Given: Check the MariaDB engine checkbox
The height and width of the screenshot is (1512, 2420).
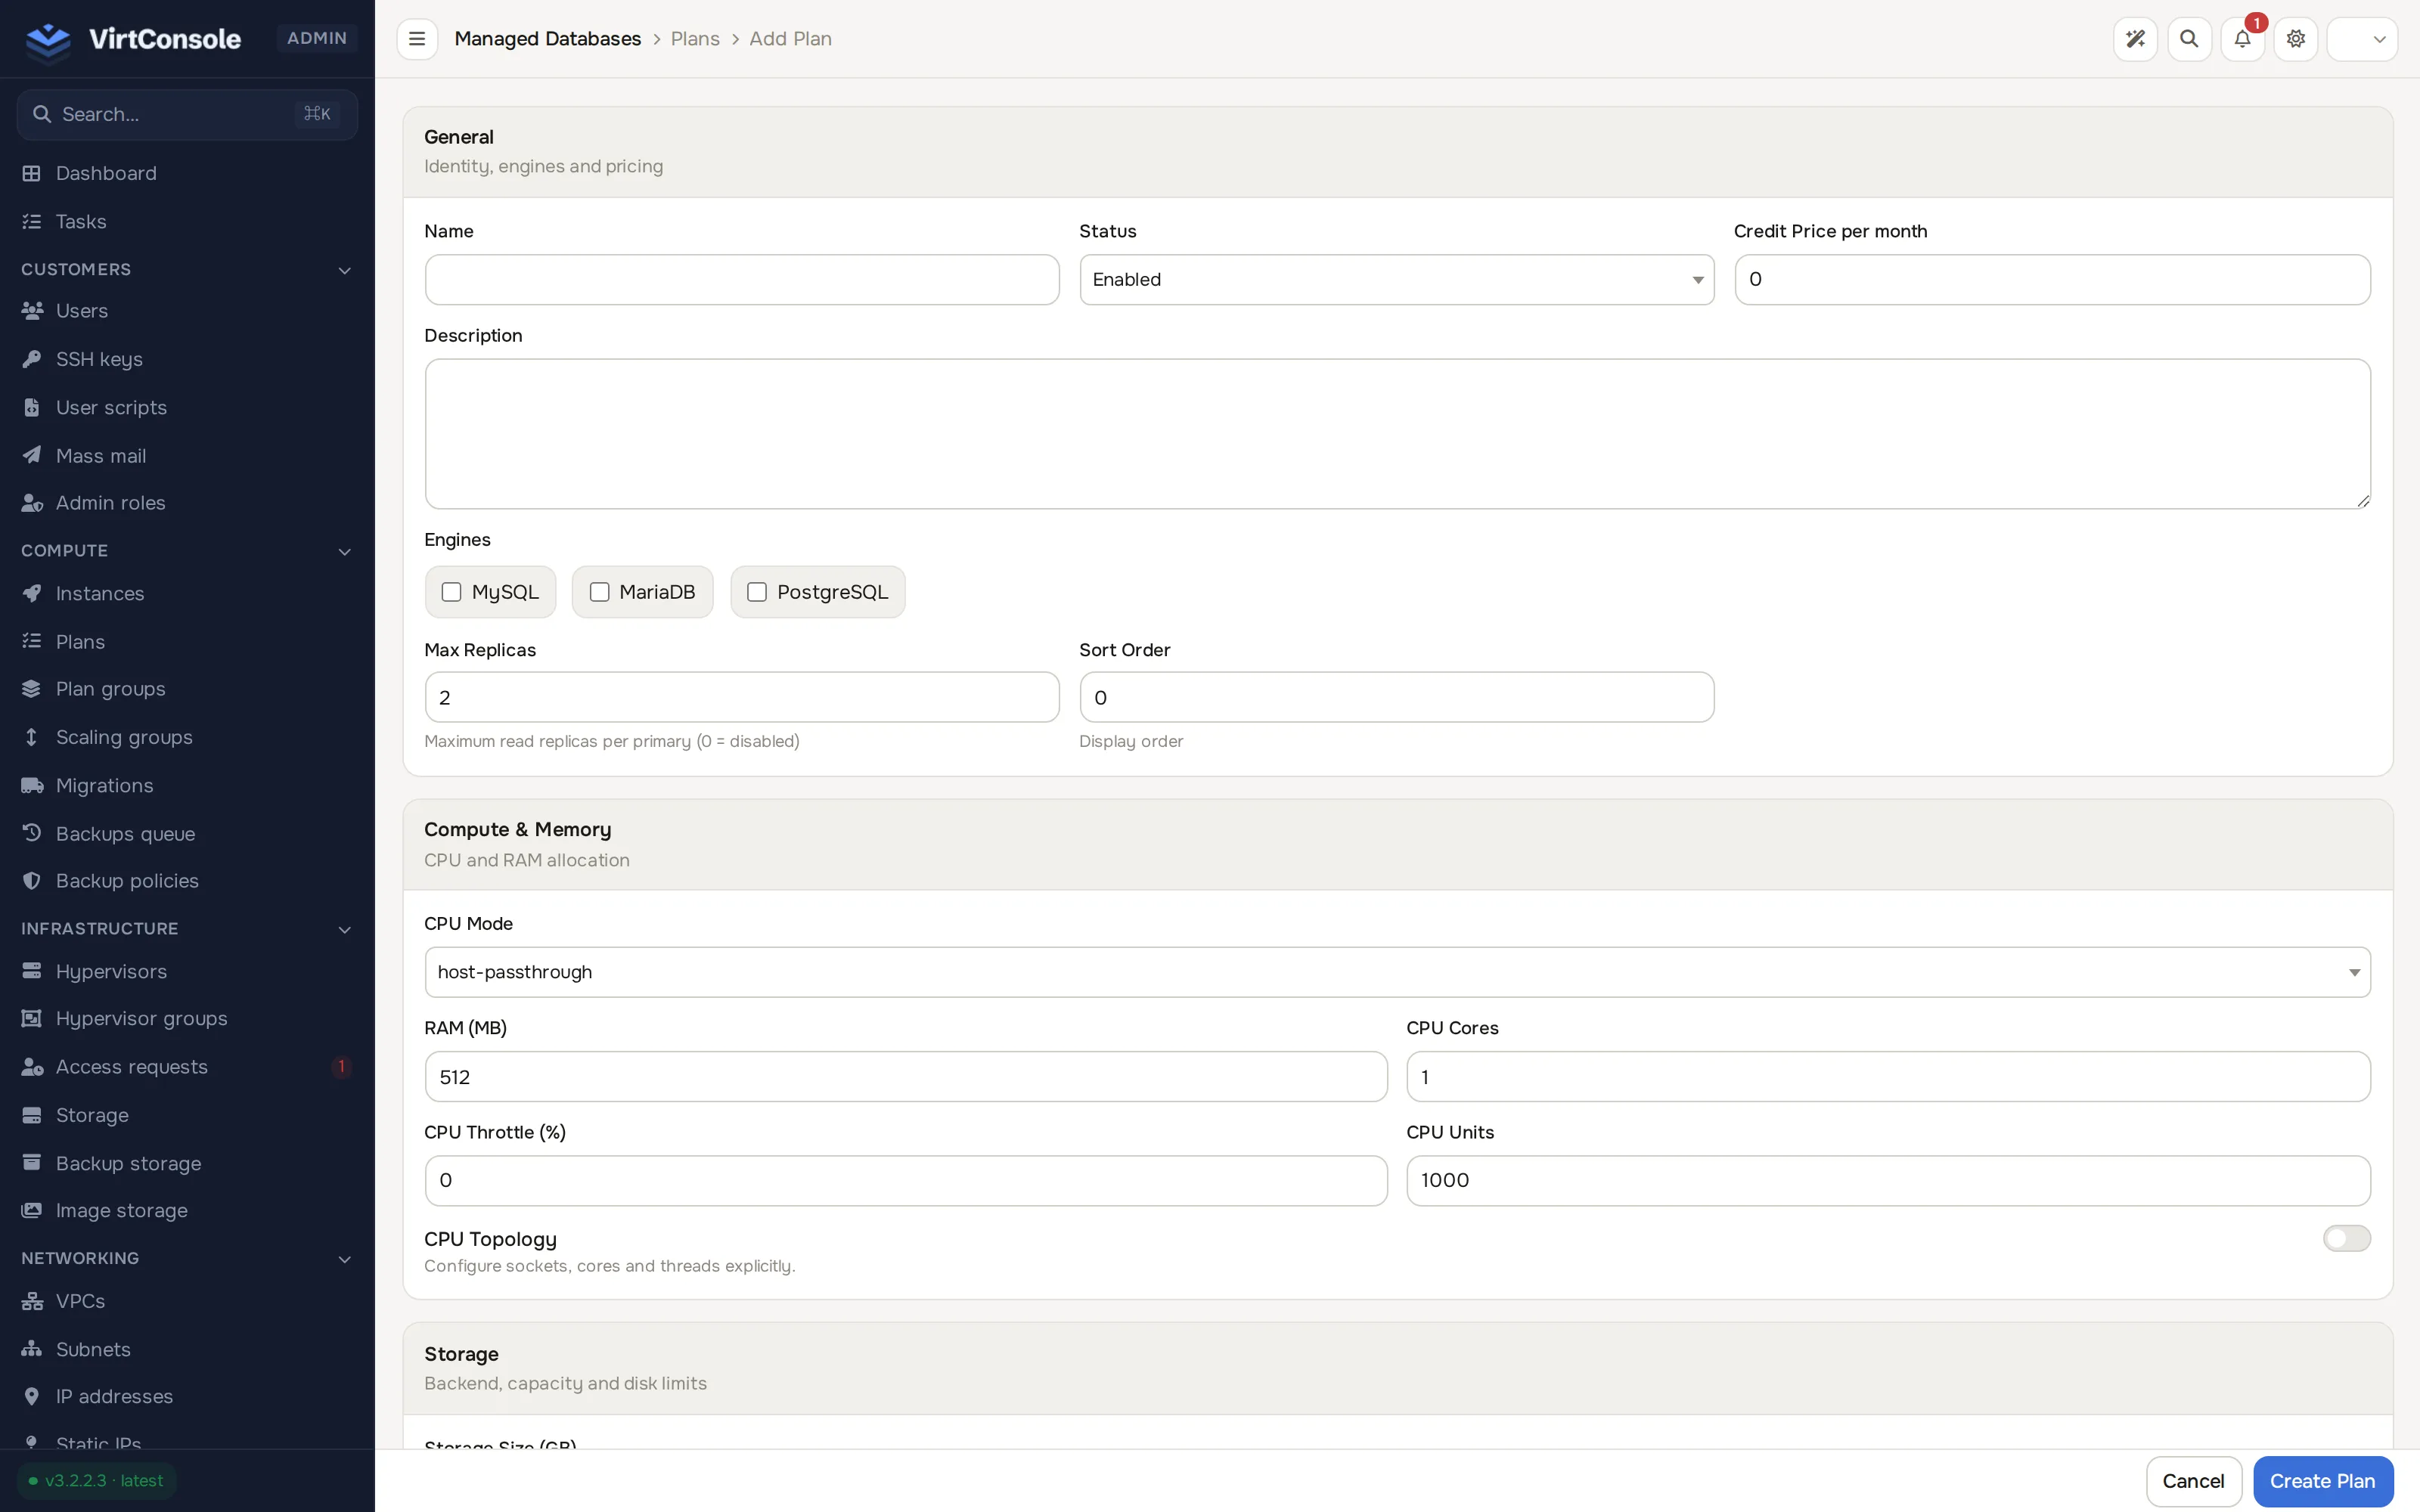Looking at the screenshot, I should click(x=600, y=592).
